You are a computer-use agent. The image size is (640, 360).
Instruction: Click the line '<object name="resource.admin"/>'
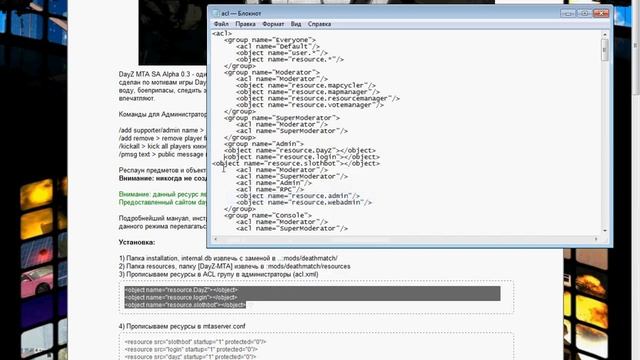tap(298, 196)
